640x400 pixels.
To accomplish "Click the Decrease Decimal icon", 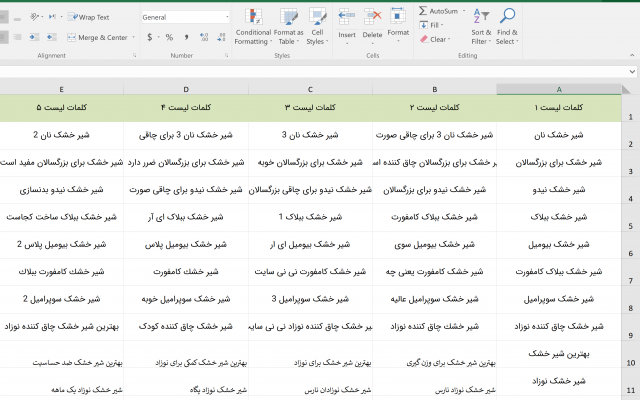I will [221, 38].
